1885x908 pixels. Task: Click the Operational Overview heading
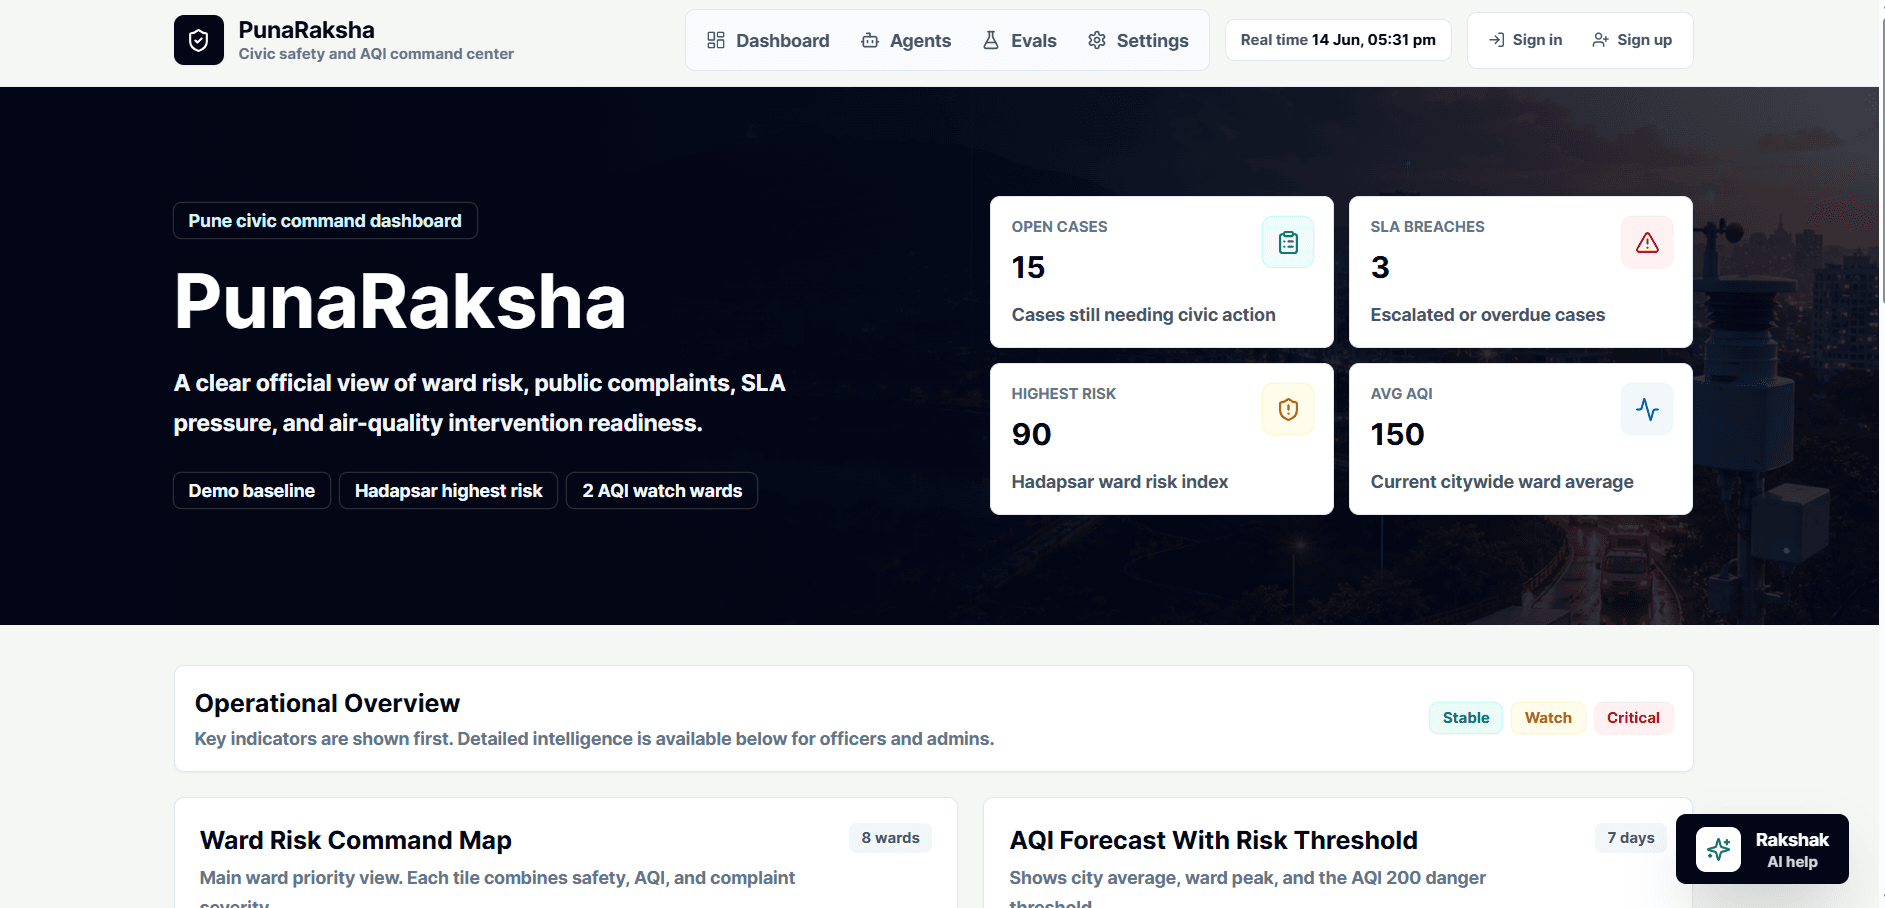click(327, 704)
